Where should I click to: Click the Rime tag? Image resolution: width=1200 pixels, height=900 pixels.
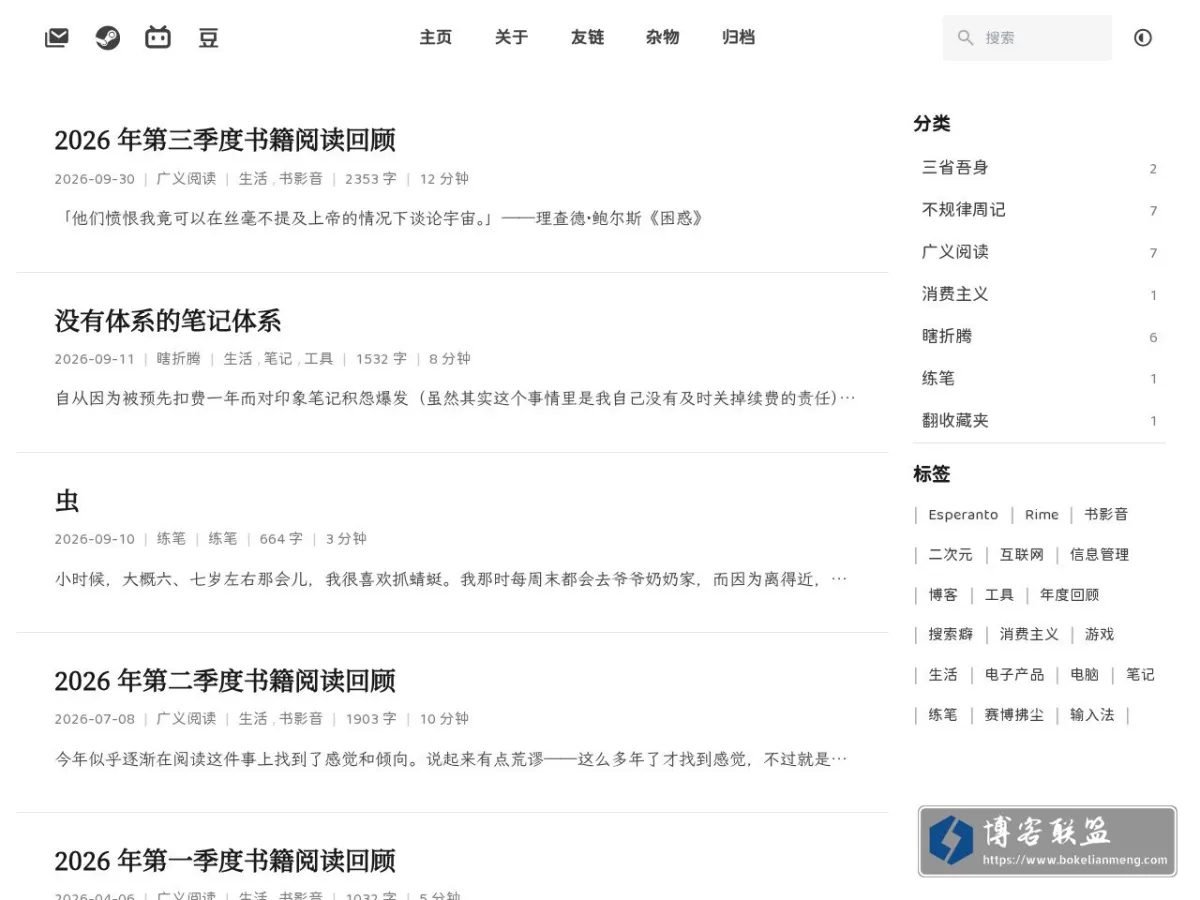pyautogui.click(x=1041, y=515)
